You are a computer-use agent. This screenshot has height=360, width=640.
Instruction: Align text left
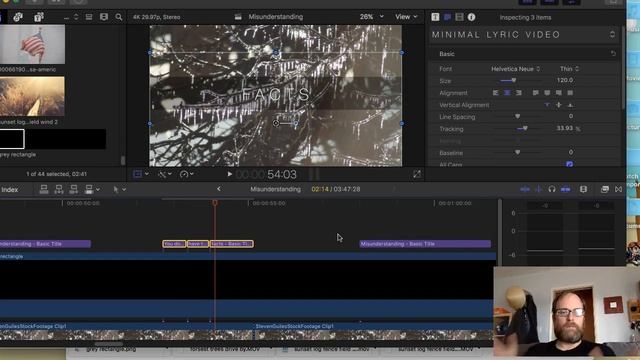click(x=496, y=93)
